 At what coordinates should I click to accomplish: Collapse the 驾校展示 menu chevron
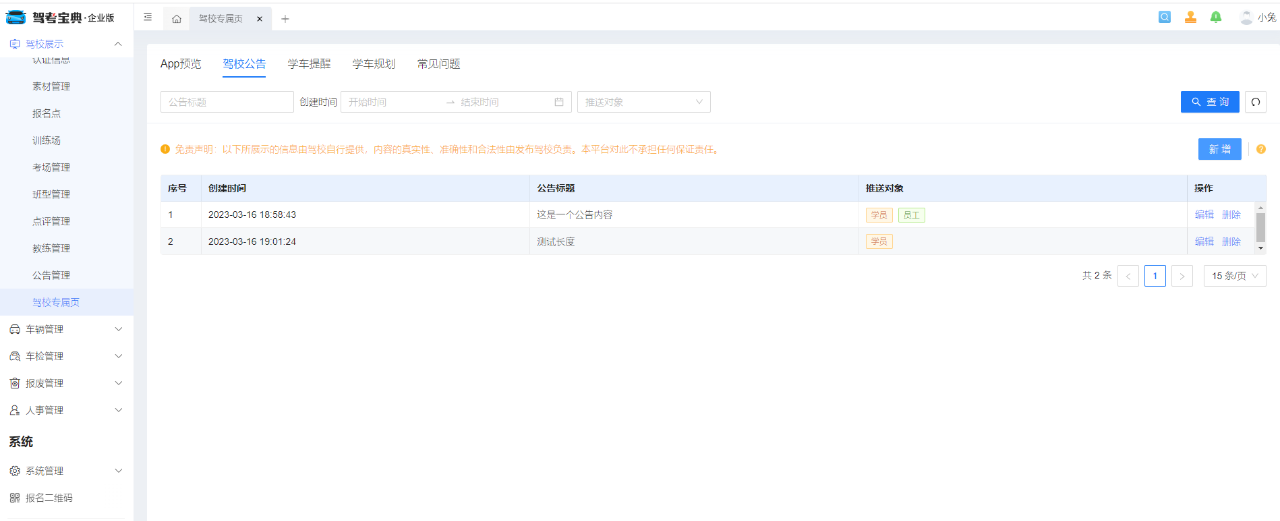(118, 44)
